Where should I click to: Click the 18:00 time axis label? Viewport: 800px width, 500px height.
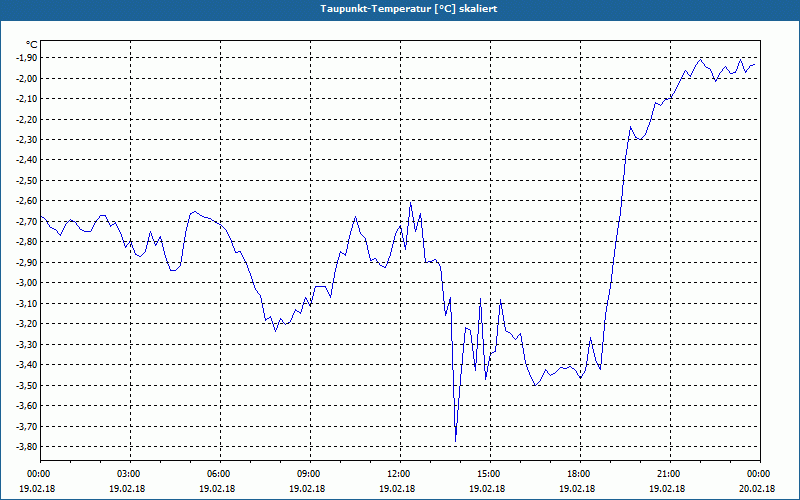[581, 474]
